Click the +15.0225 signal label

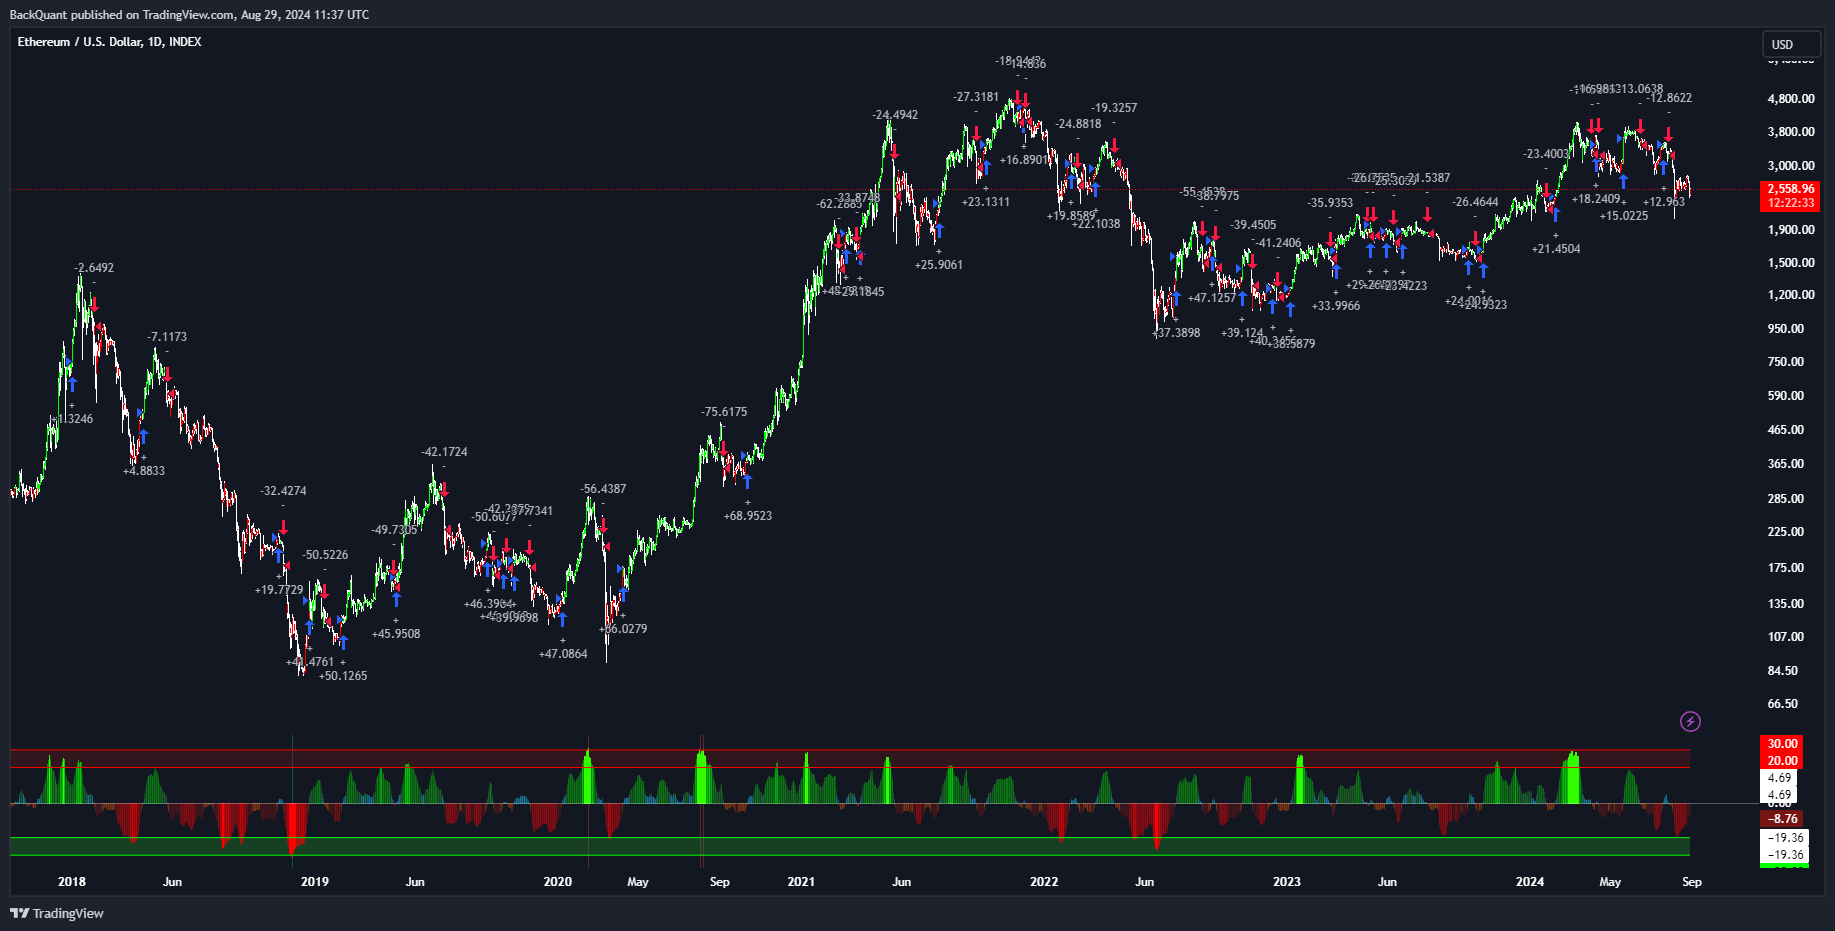pos(1624,216)
